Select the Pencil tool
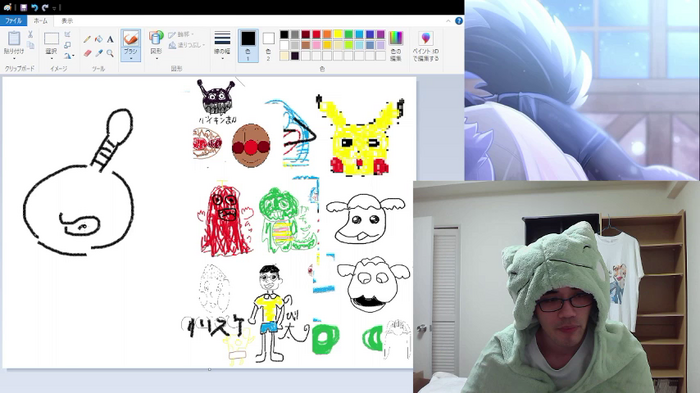The width and height of the screenshot is (700, 393). tap(87, 40)
